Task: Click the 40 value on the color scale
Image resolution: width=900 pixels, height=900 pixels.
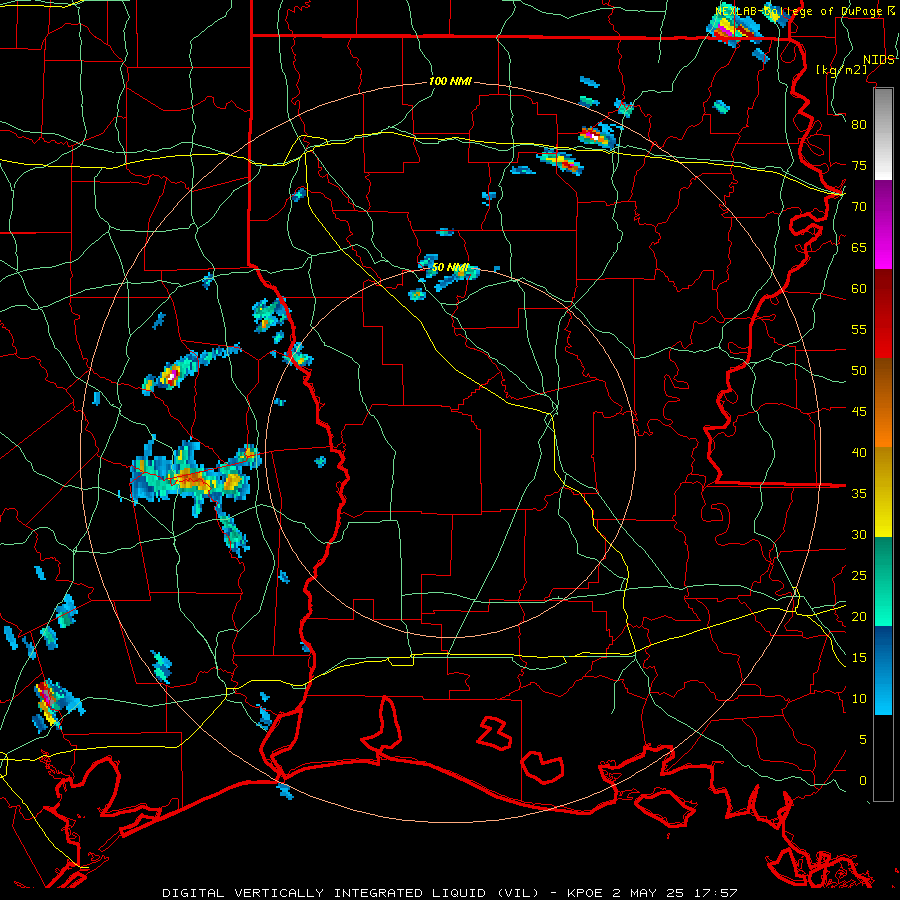Action: 859,452
